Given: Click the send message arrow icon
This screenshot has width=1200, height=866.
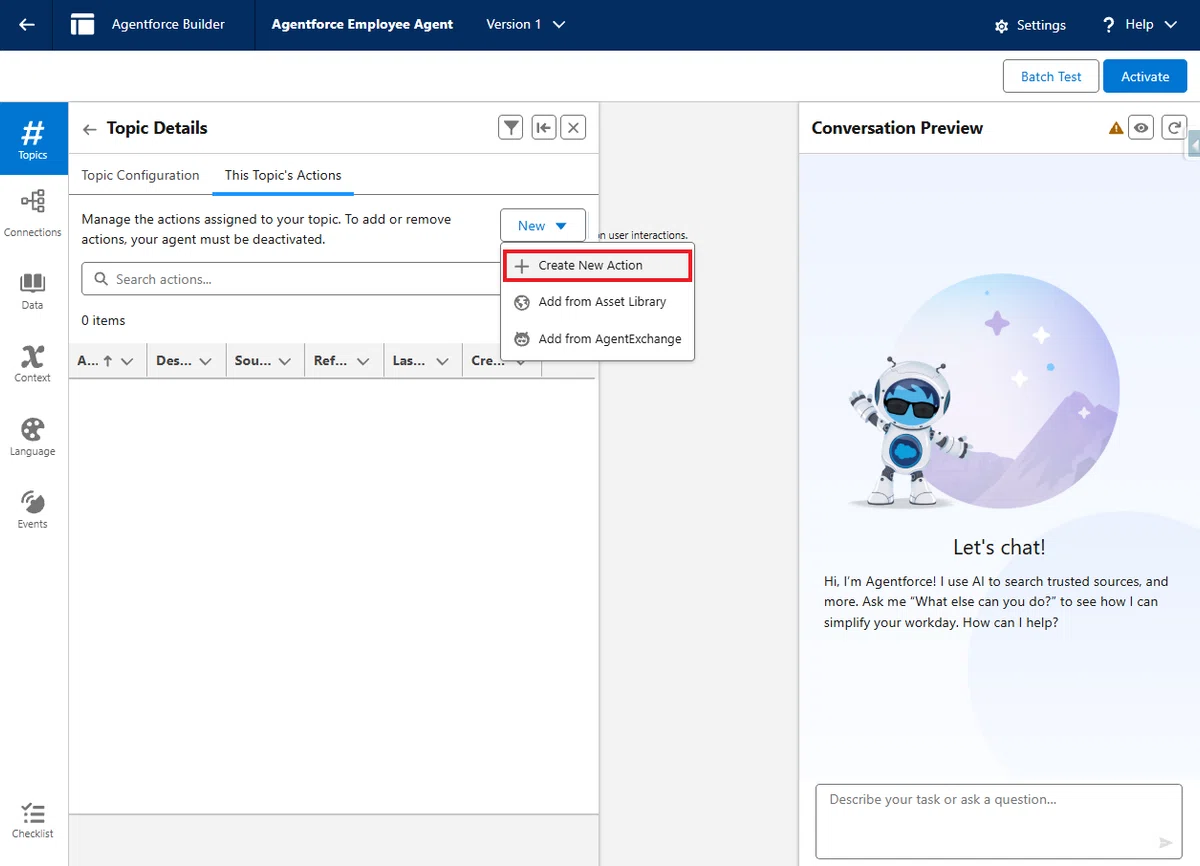Looking at the screenshot, I should (1165, 843).
